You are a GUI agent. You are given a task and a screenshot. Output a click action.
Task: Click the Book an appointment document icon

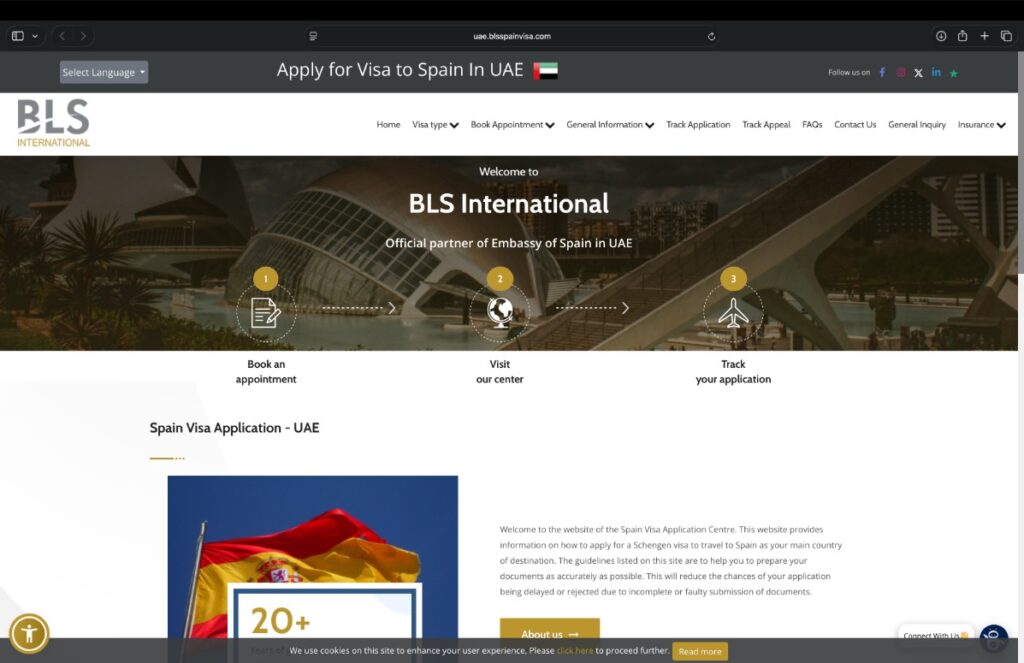click(266, 312)
